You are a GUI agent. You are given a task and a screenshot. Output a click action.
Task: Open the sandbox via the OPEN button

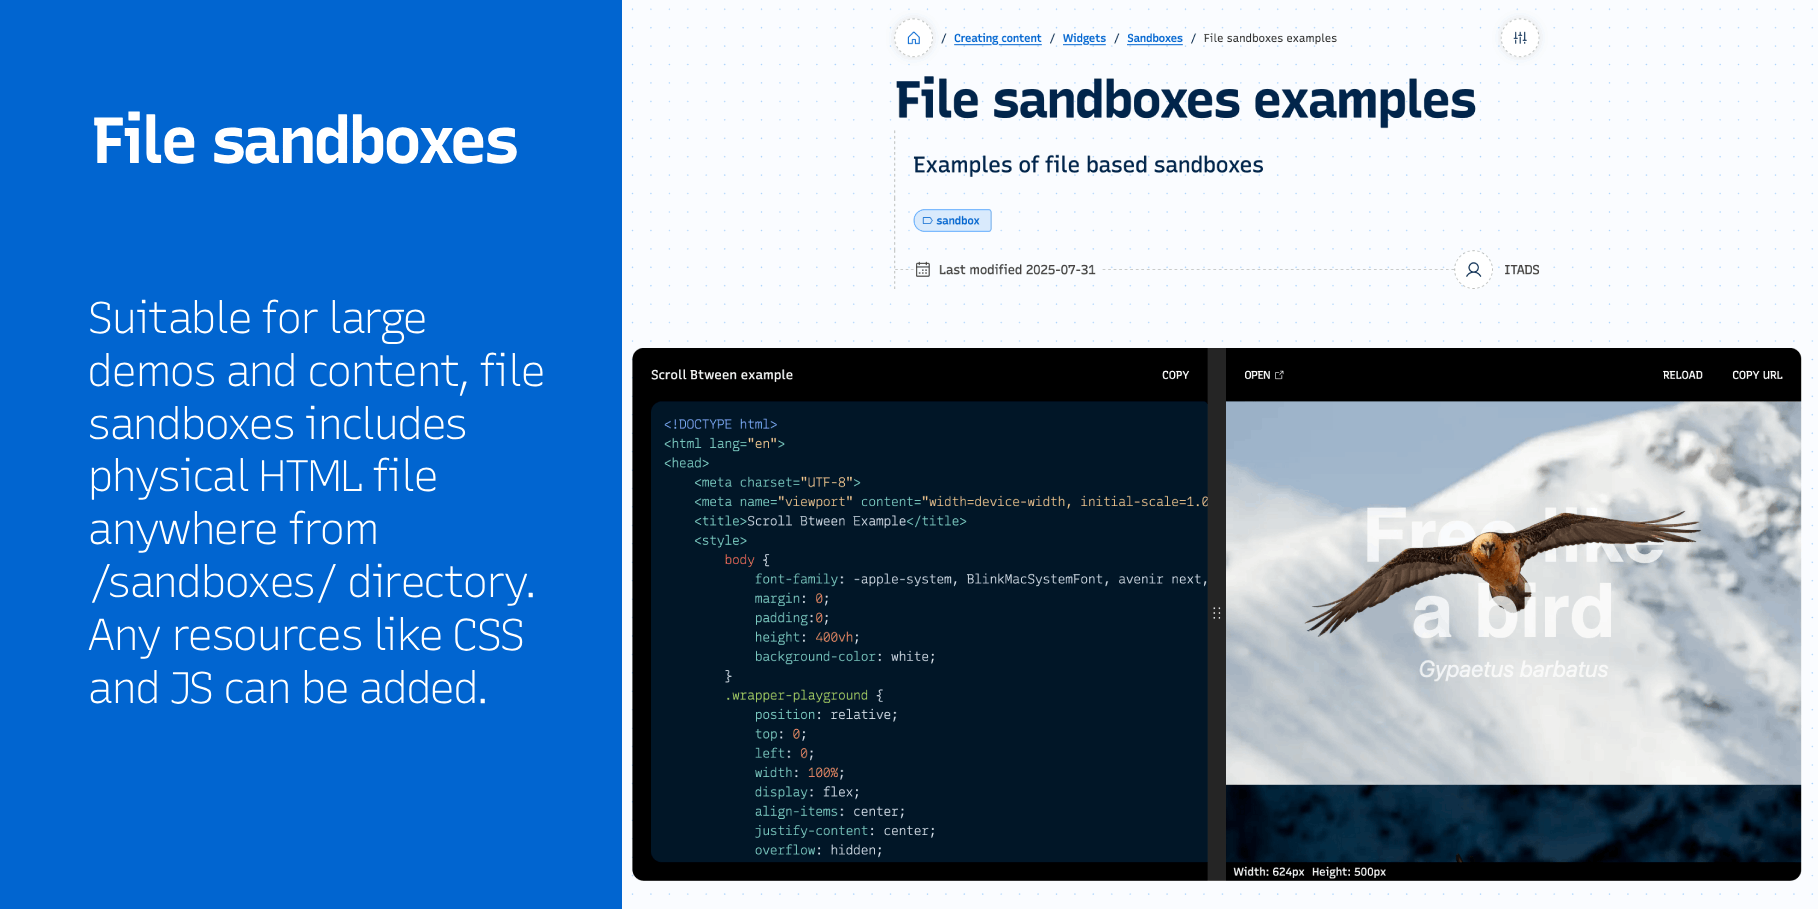(x=1257, y=375)
